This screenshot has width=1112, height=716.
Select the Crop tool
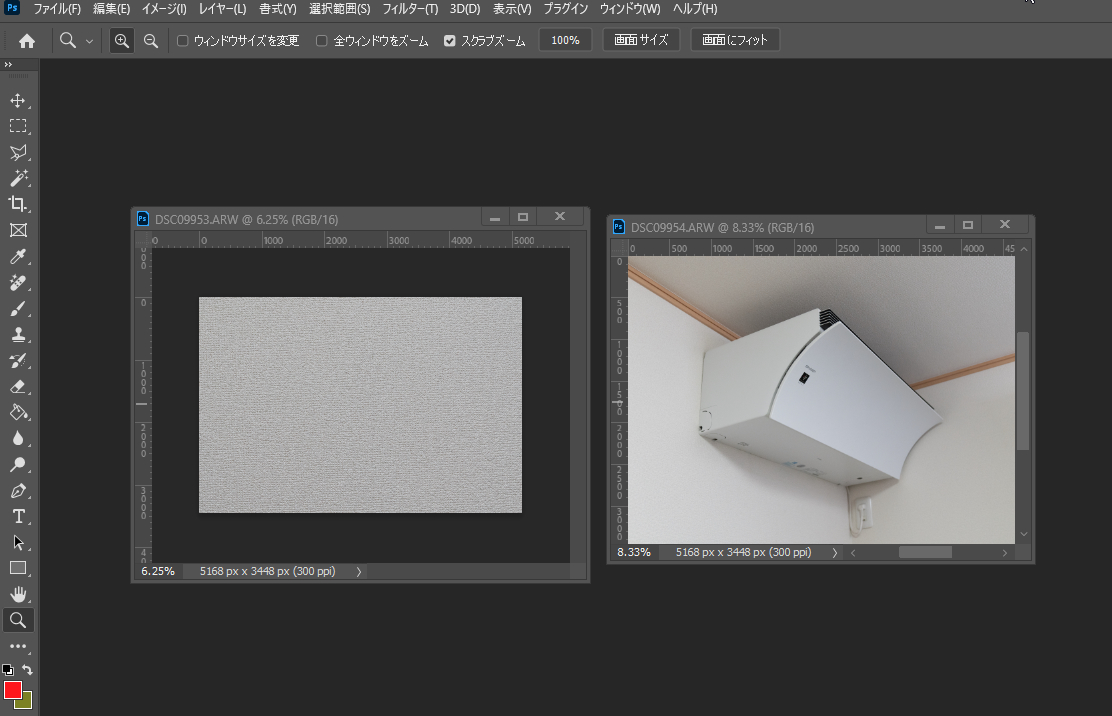tap(18, 204)
